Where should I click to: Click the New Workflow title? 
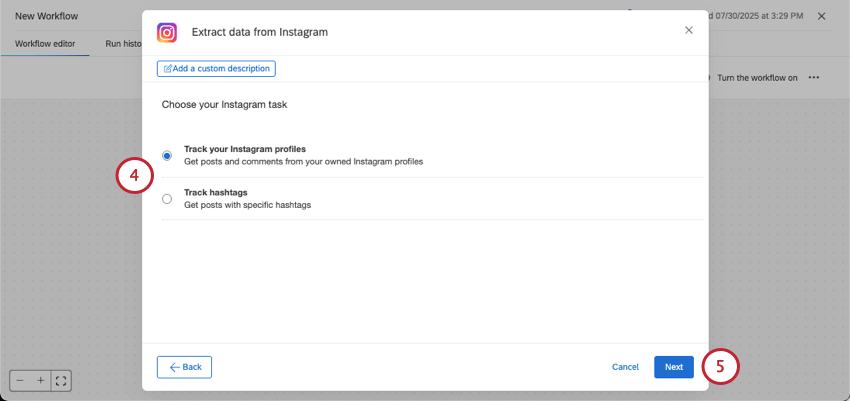pyautogui.click(x=46, y=16)
